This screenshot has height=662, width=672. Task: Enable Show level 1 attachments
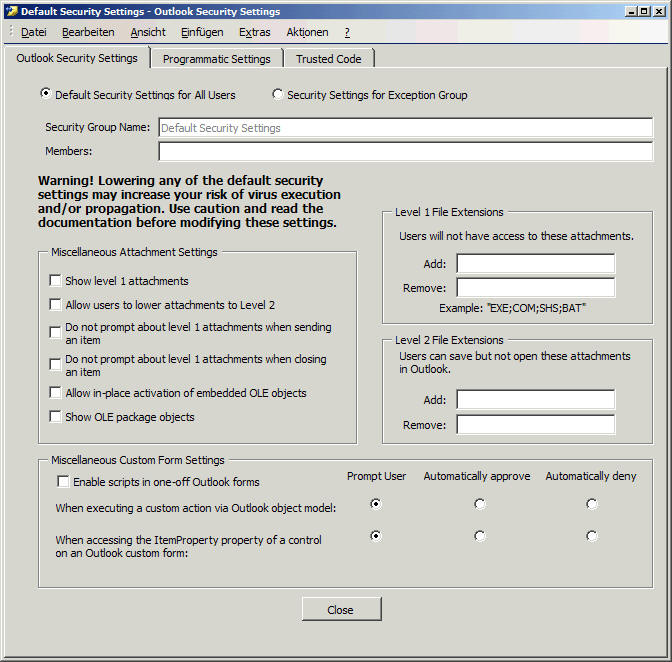[55, 281]
